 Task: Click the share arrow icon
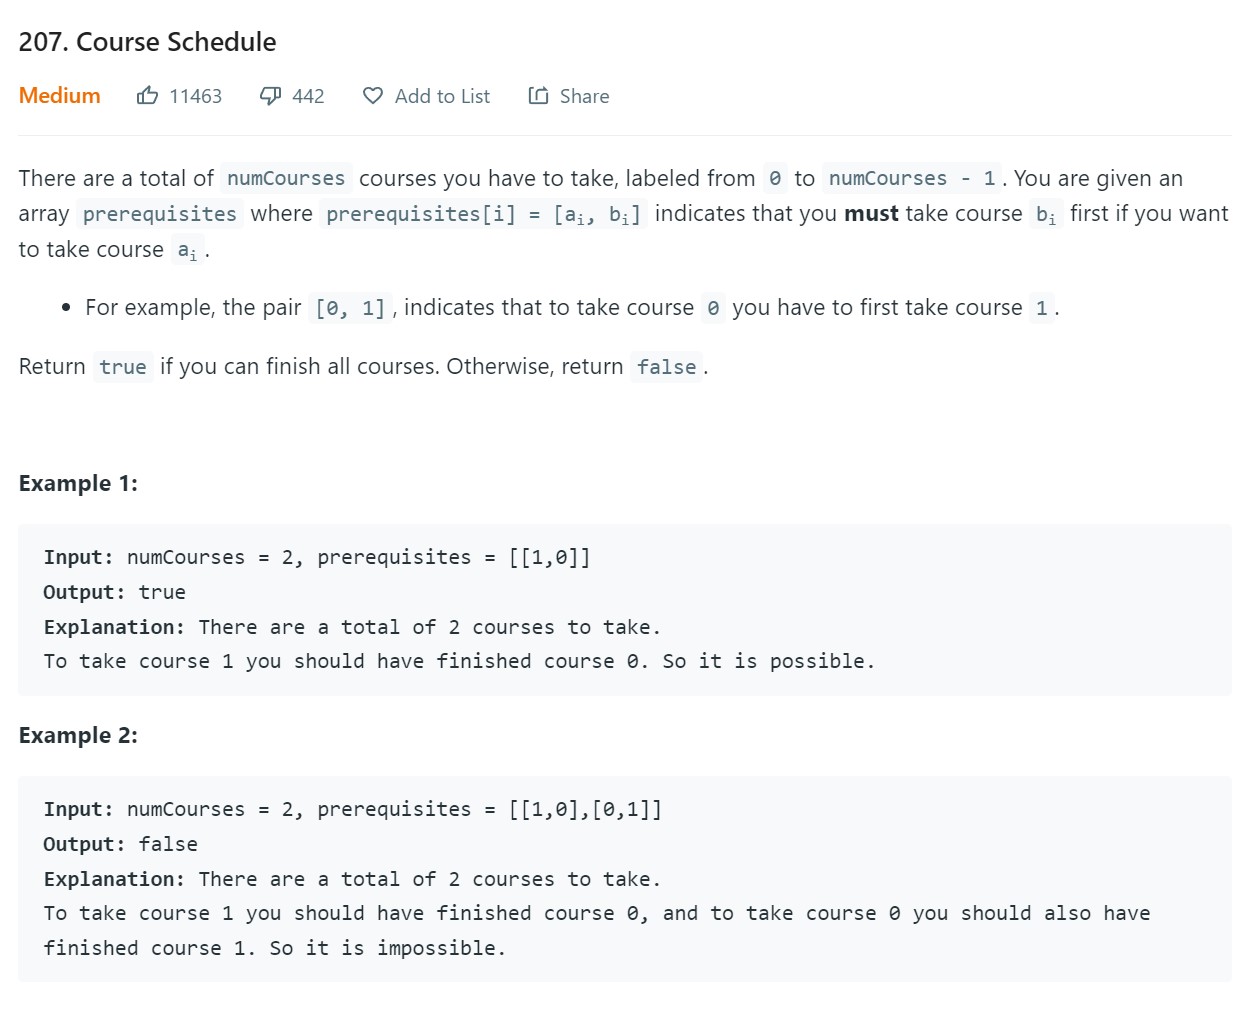[x=538, y=96]
